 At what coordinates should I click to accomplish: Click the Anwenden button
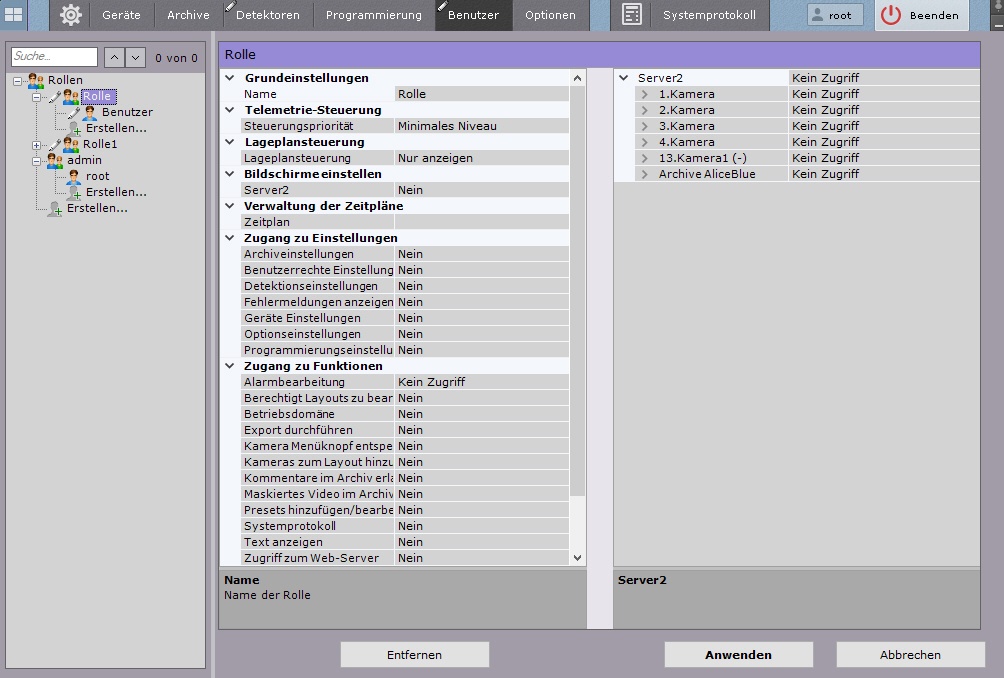(738, 655)
